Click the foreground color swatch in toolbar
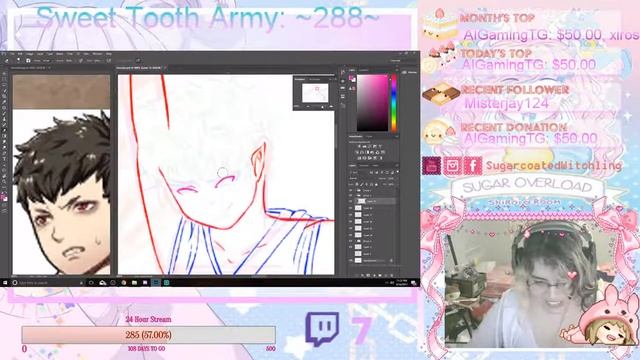Screen dimensions: 640x360 (x=2, y=197)
